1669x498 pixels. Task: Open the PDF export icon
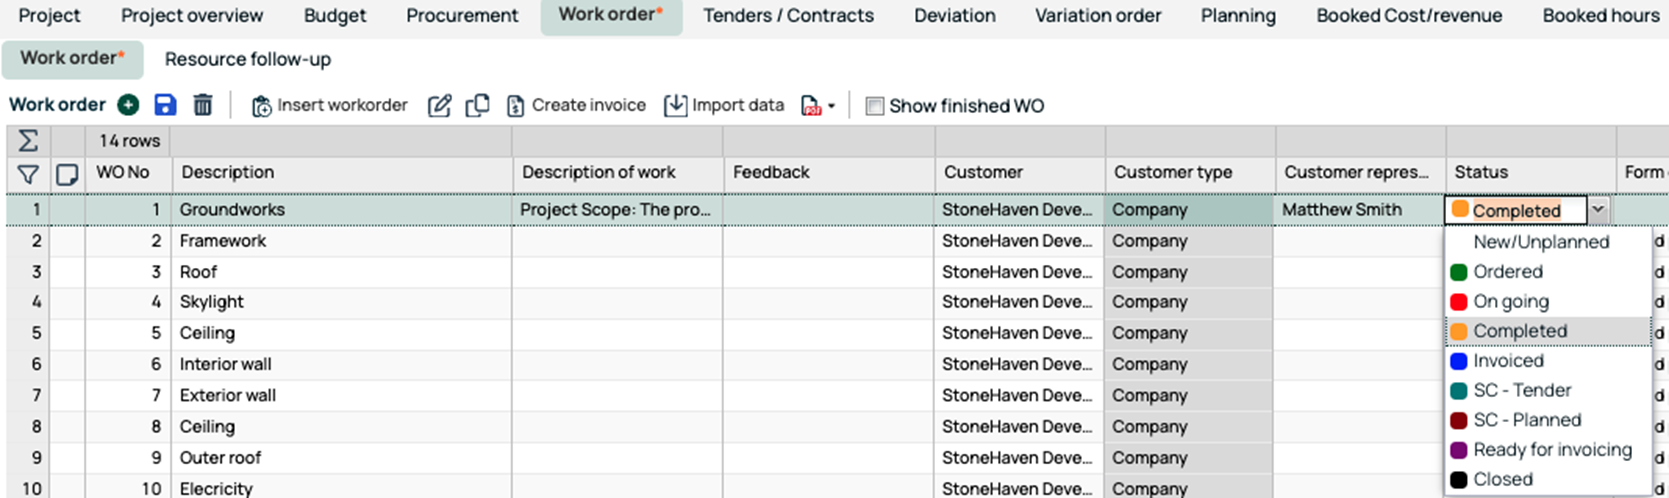811,106
